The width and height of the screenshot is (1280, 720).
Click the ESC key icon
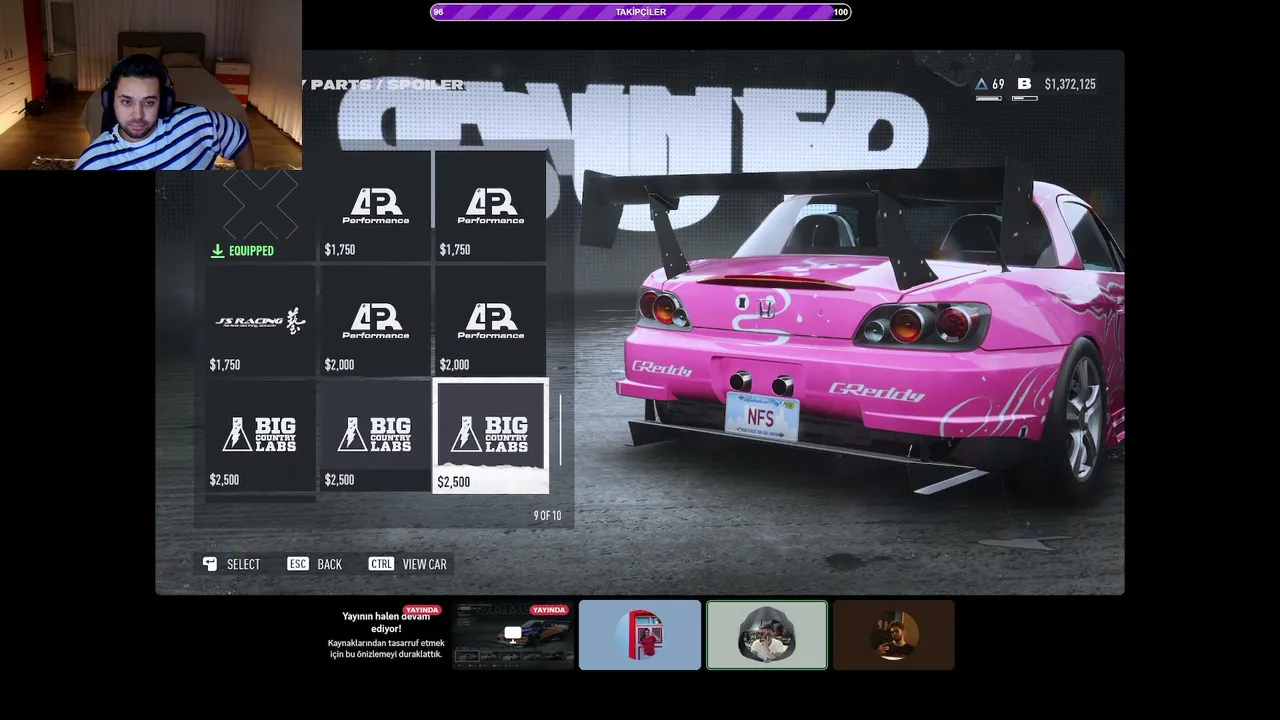coord(298,564)
